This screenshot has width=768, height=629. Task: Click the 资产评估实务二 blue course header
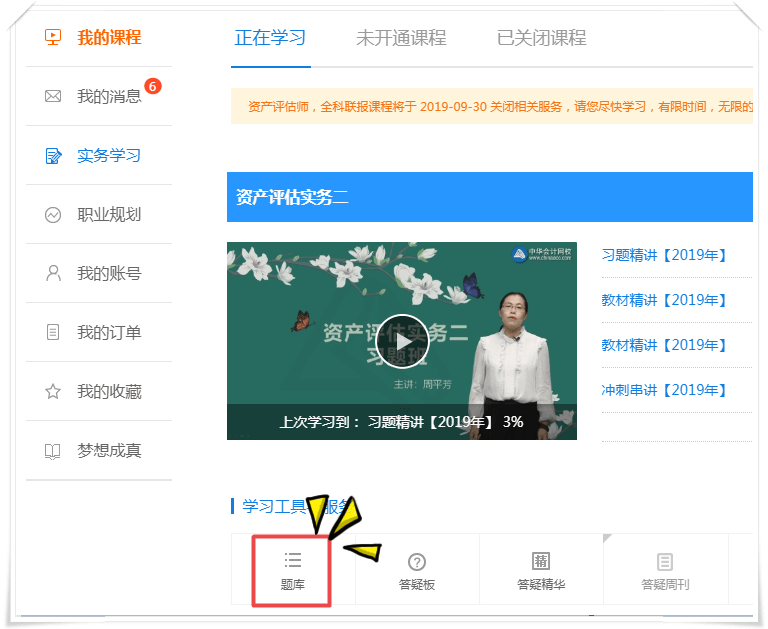[490, 197]
